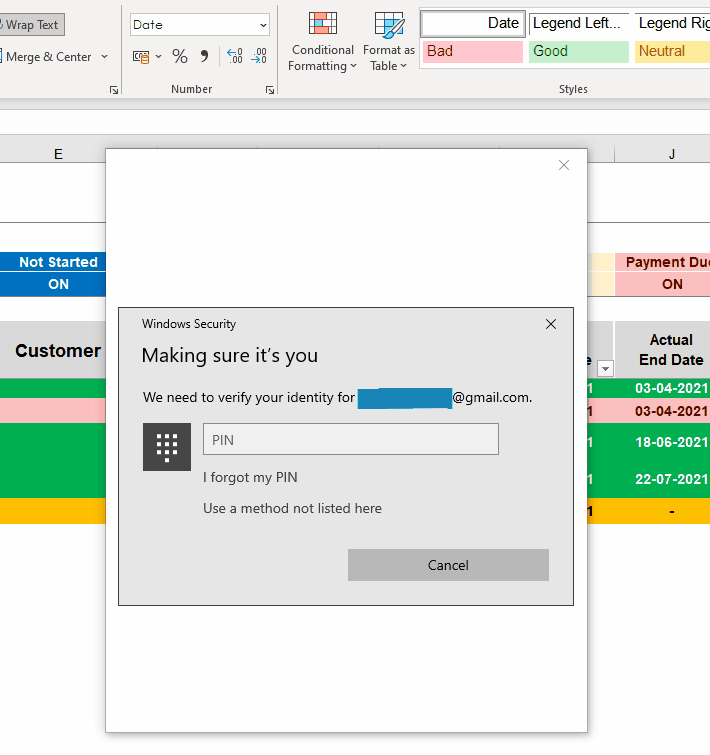Image resolution: width=710 pixels, height=755 pixels.
Task: Click the PIN input field
Action: tap(350, 439)
